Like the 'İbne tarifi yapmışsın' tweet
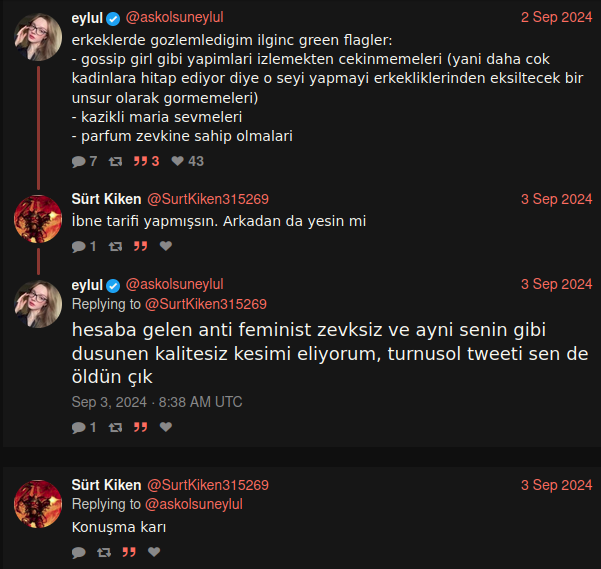 (166, 246)
